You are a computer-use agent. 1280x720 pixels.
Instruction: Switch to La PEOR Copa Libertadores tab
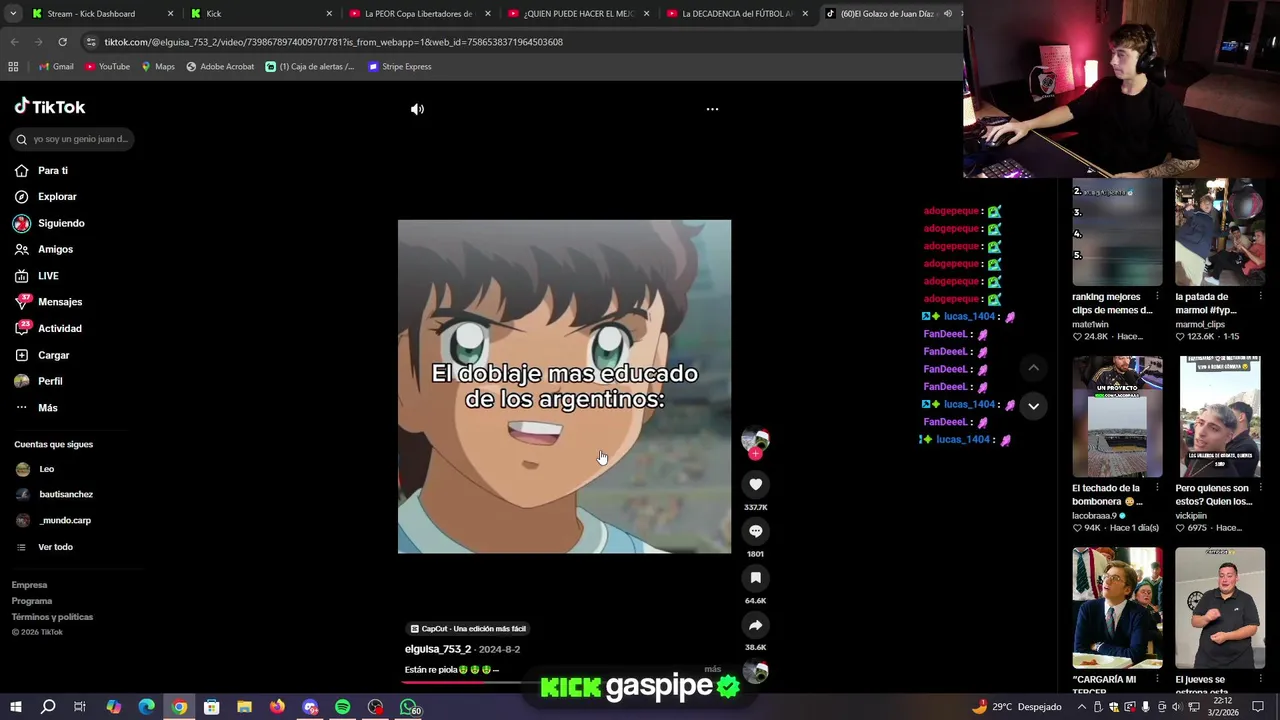pos(420,14)
